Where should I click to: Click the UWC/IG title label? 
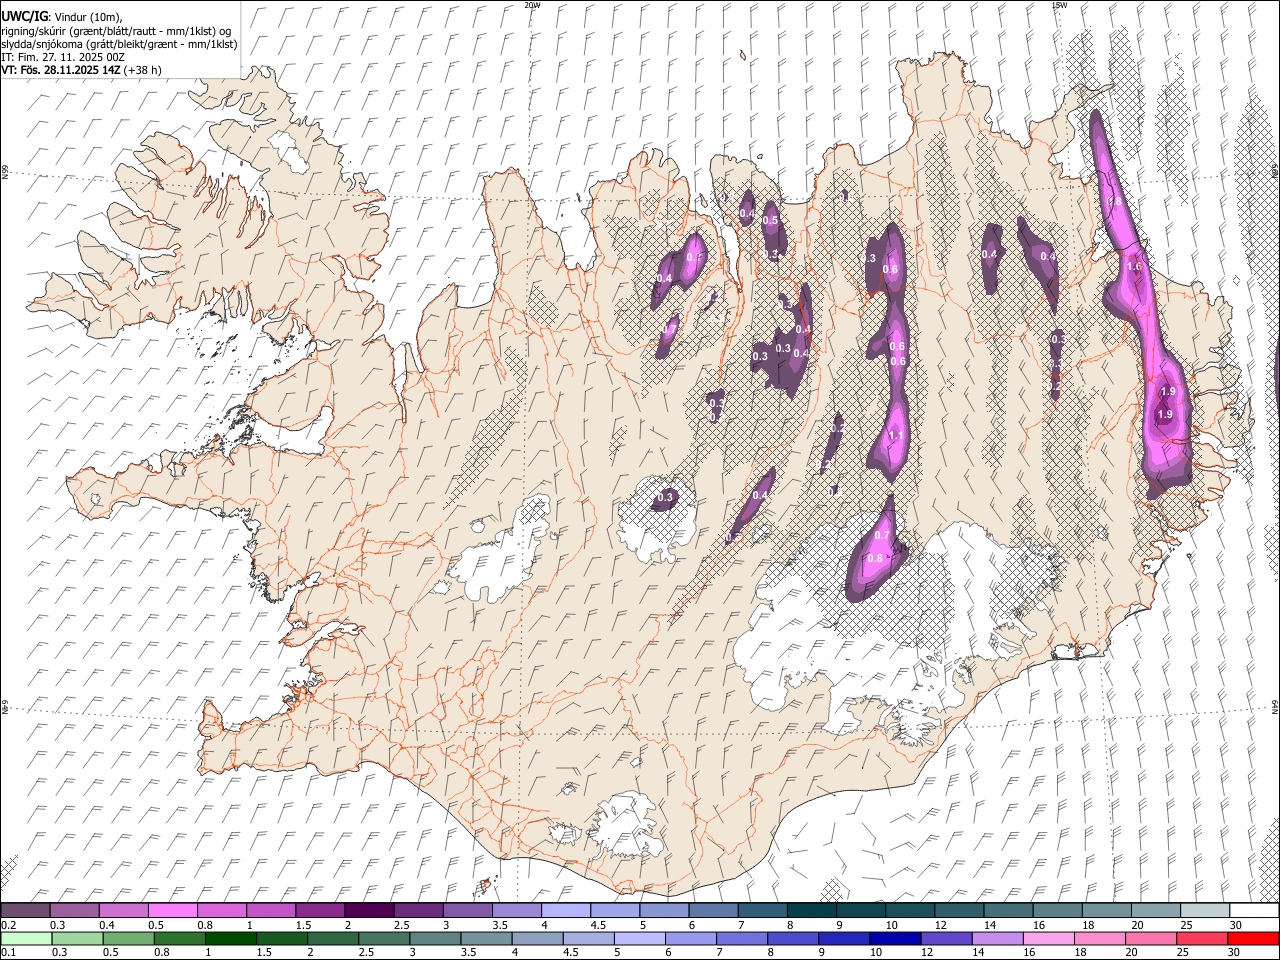[23, 17]
